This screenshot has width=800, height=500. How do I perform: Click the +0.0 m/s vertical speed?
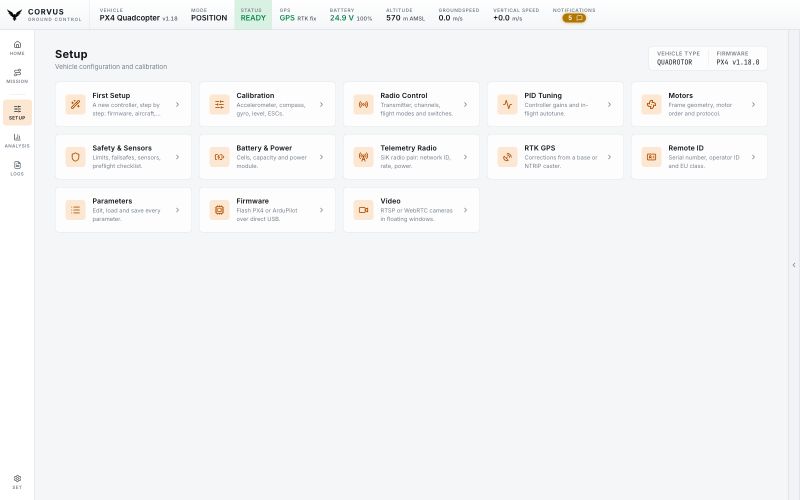point(508,18)
